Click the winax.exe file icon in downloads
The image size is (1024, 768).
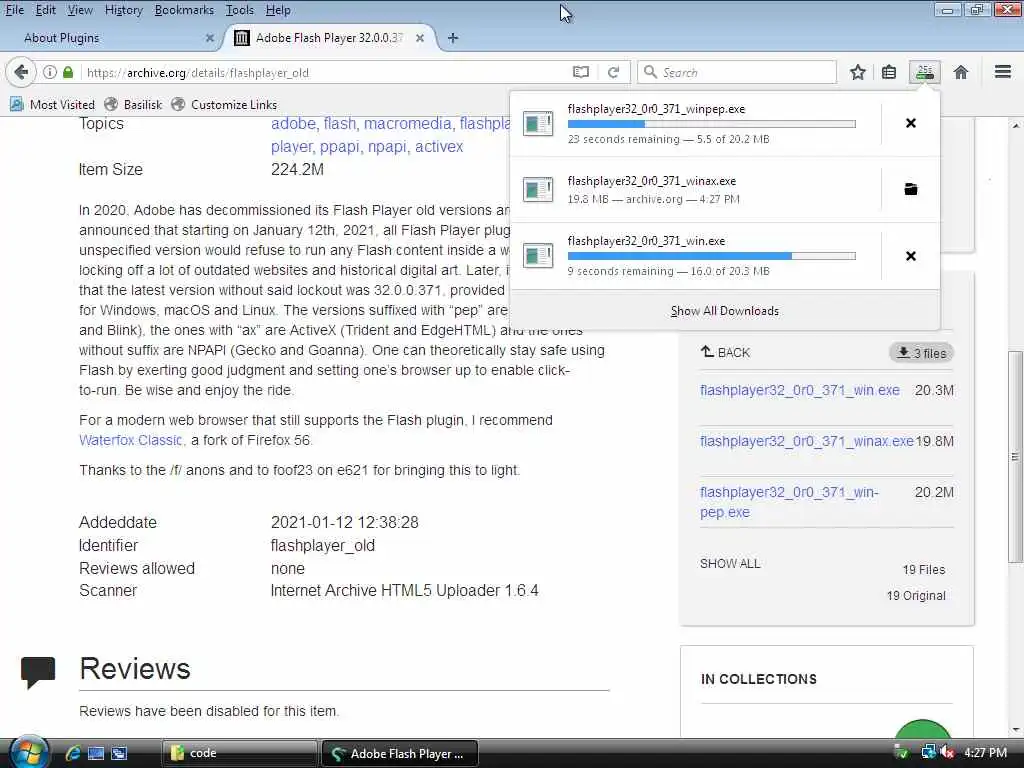pos(538,189)
